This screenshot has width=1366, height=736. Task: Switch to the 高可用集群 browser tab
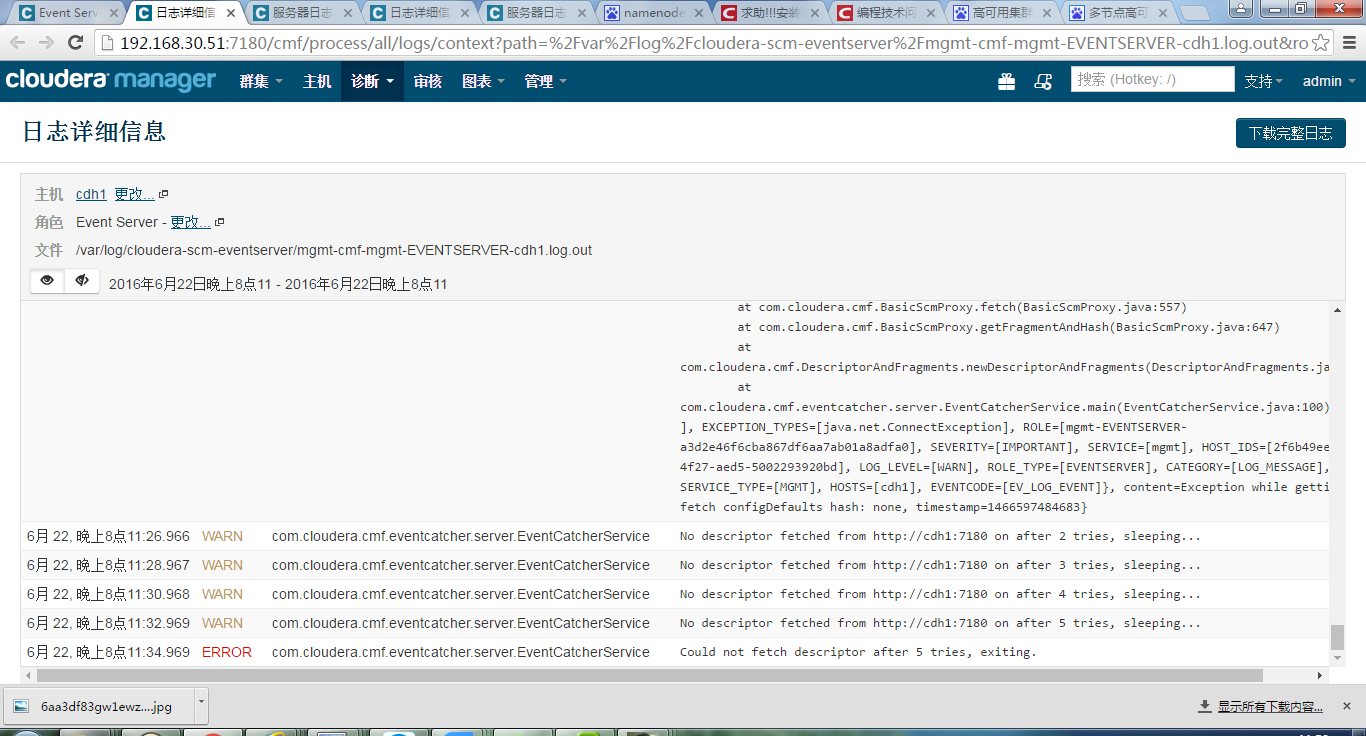point(1003,13)
